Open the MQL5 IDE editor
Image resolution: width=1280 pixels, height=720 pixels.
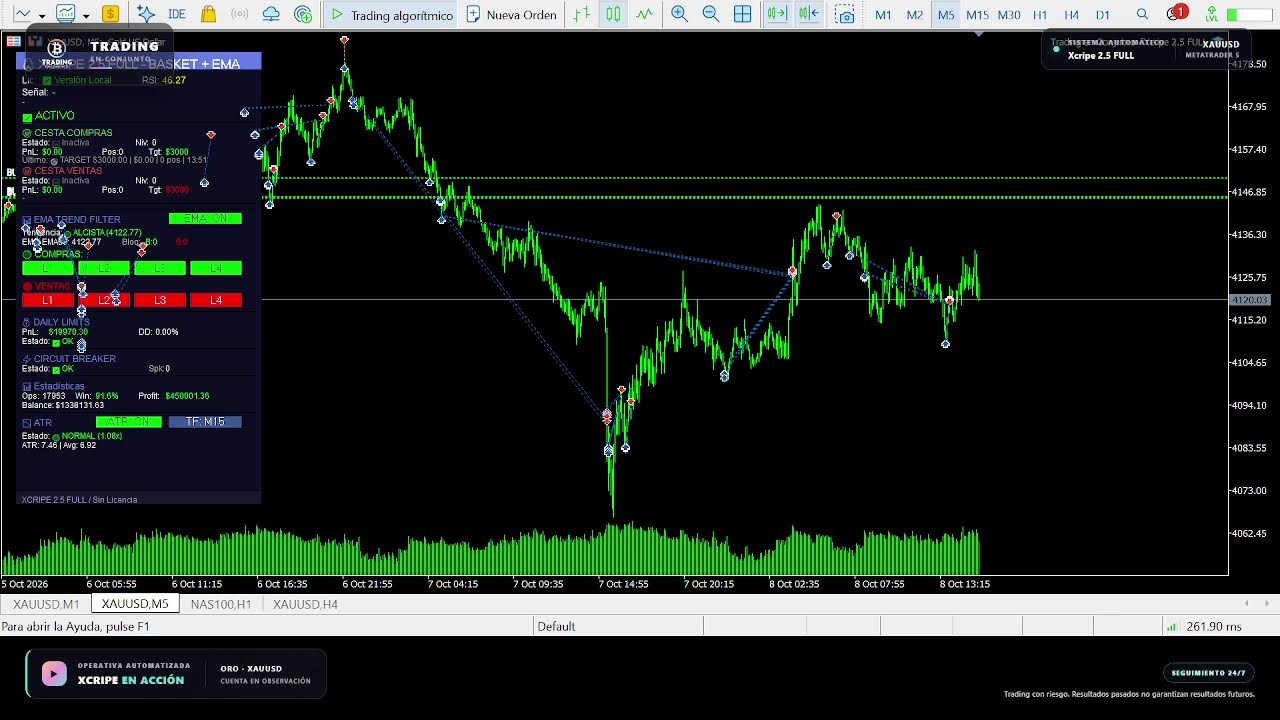click(177, 14)
